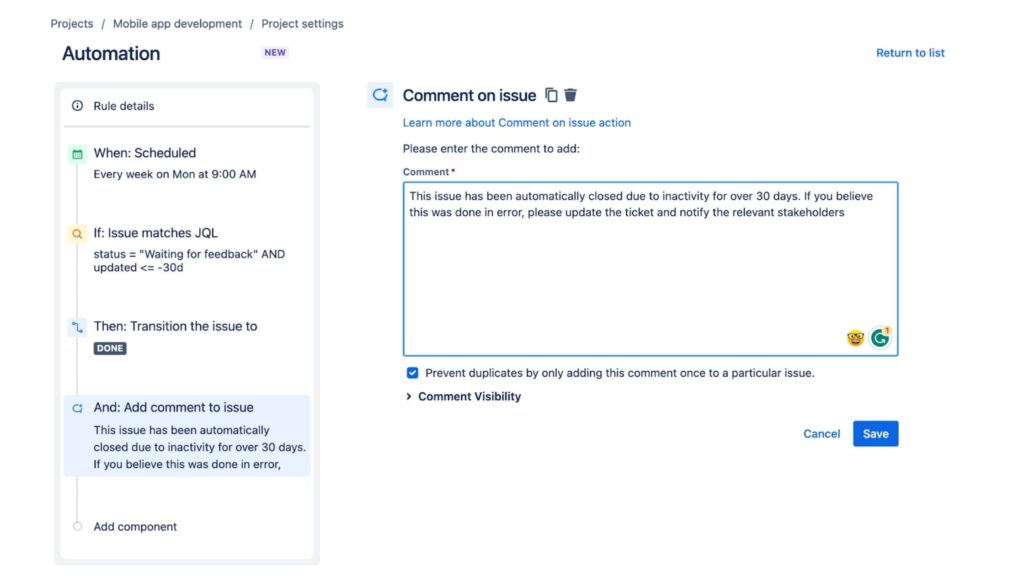This screenshot has width=1024, height=576.
Task: Delete the Comment on issue action
Action: (570, 94)
